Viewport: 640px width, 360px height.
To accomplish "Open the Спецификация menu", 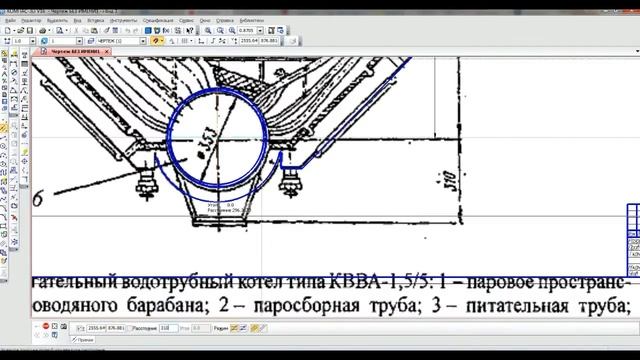I will (158, 20).
